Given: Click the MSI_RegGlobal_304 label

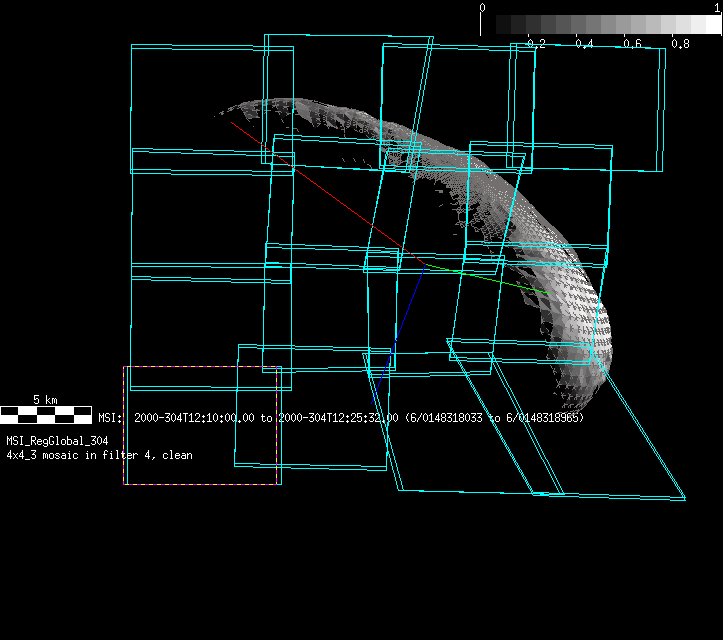Looking at the screenshot, I should pos(57,441).
